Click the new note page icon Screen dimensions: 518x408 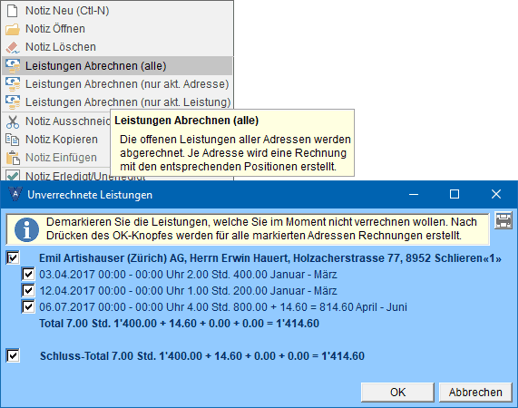[12, 10]
